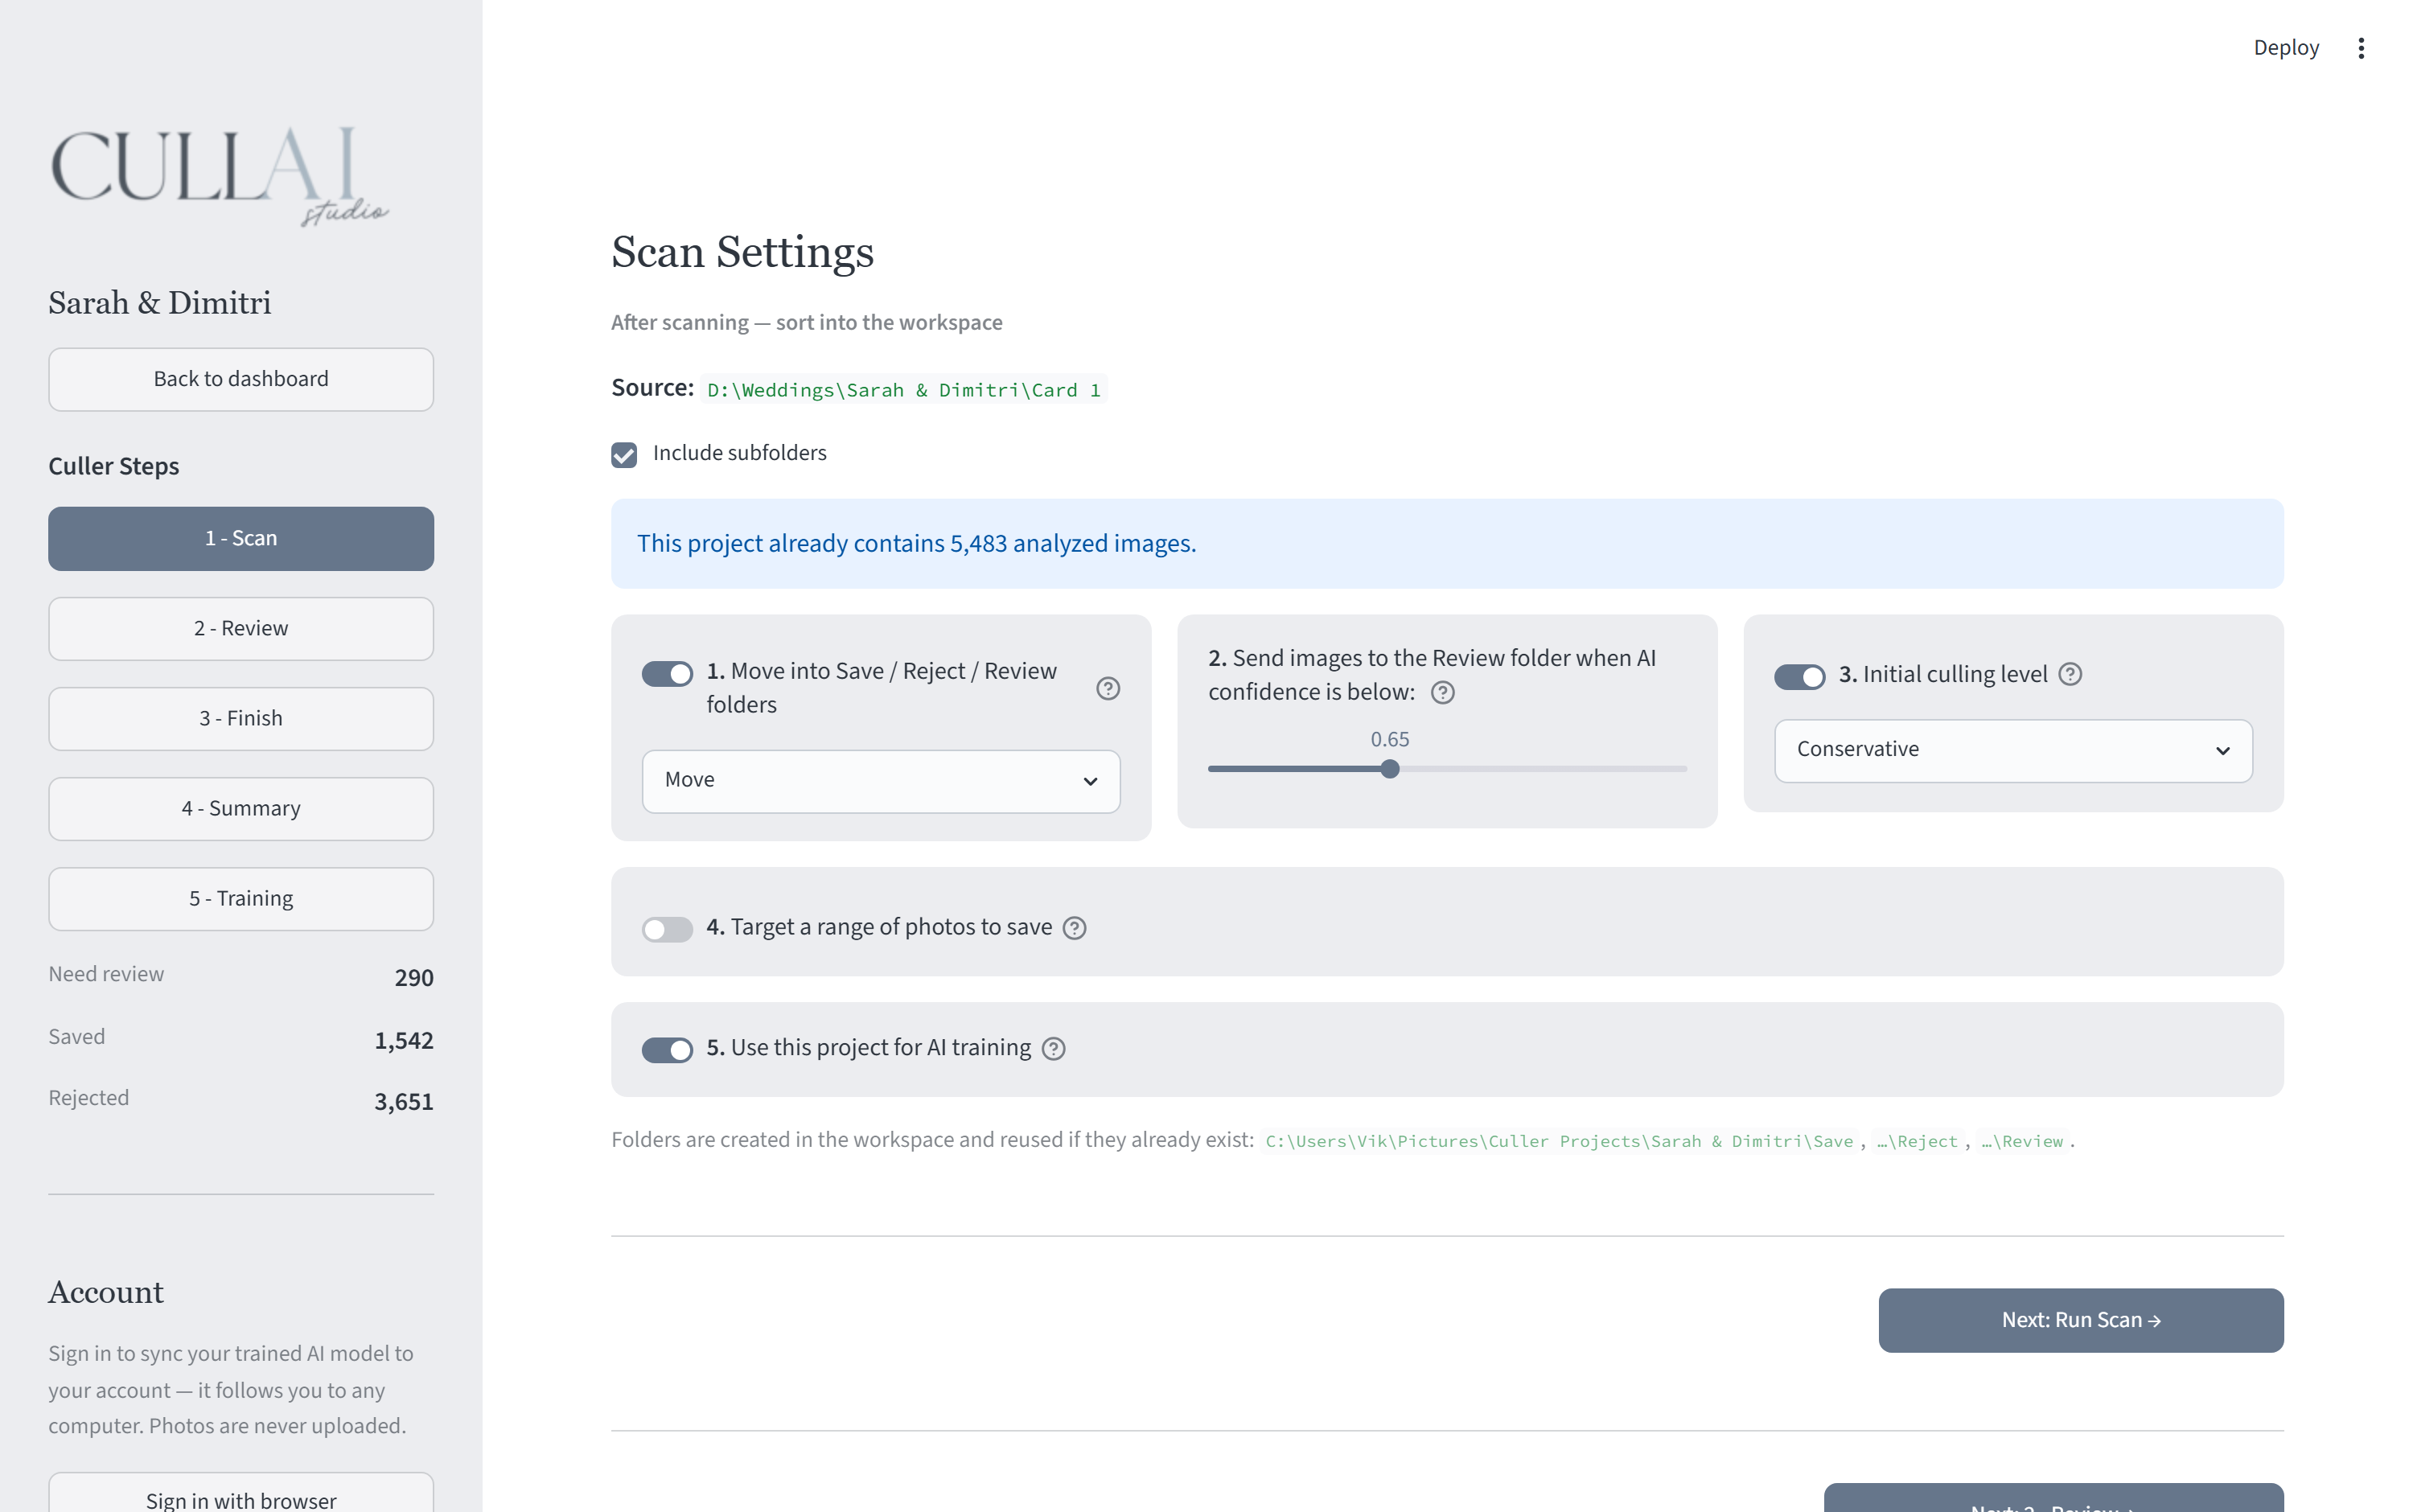Click the AI confidence slider handle
Viewport: 2413px width, 1512px height.
[1389, 769]
